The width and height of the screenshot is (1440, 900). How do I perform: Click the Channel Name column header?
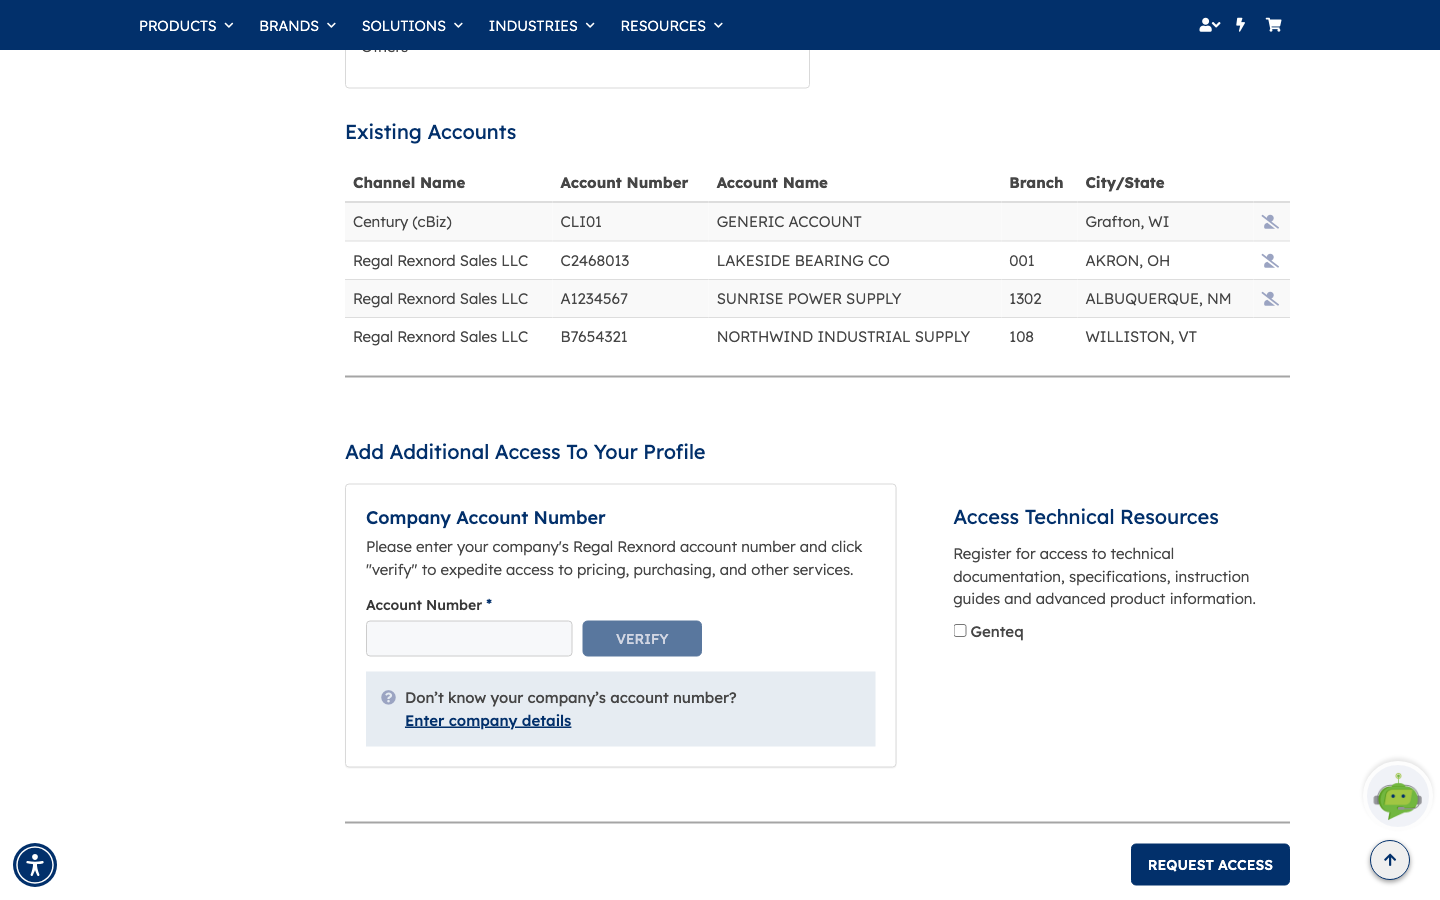point(409,183)
